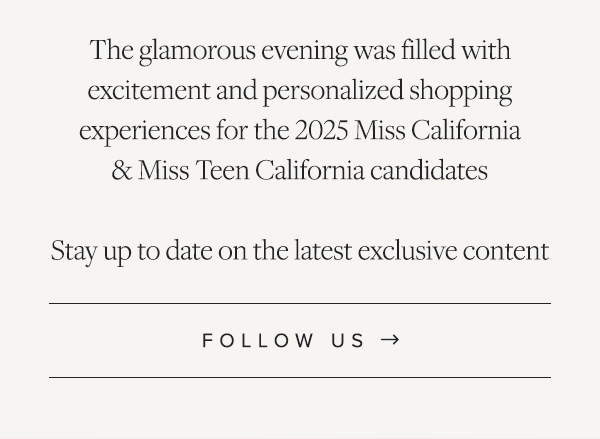Click the words 'personalized shopping'
Viewport: 600px width, 439px height.
388,91
